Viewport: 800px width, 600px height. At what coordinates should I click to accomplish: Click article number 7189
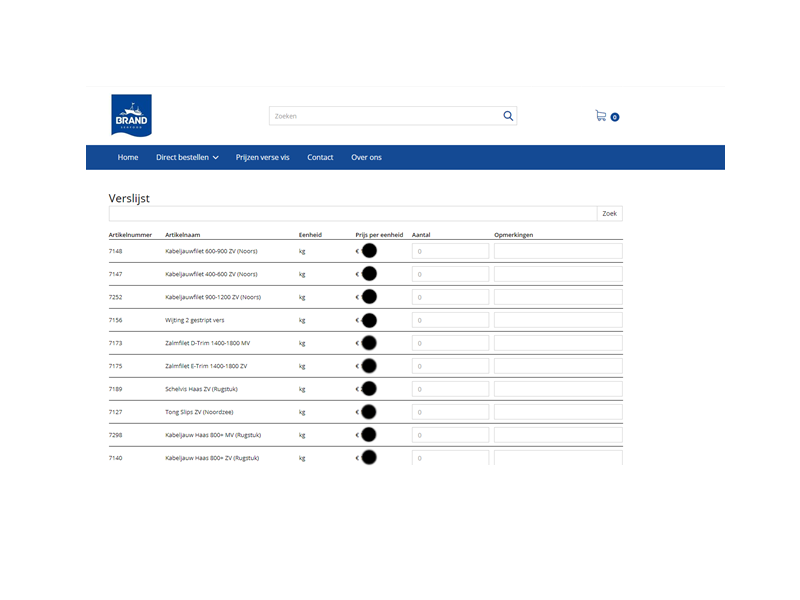(x=115, y=389)
